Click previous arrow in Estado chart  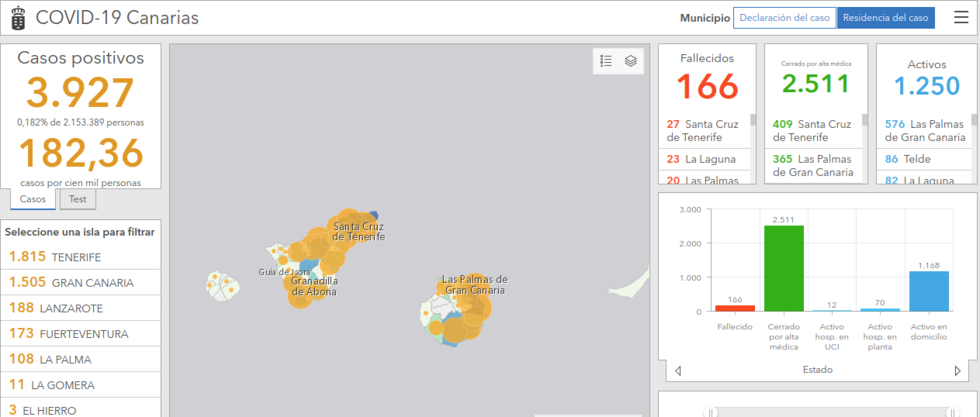tap(679, 370)
